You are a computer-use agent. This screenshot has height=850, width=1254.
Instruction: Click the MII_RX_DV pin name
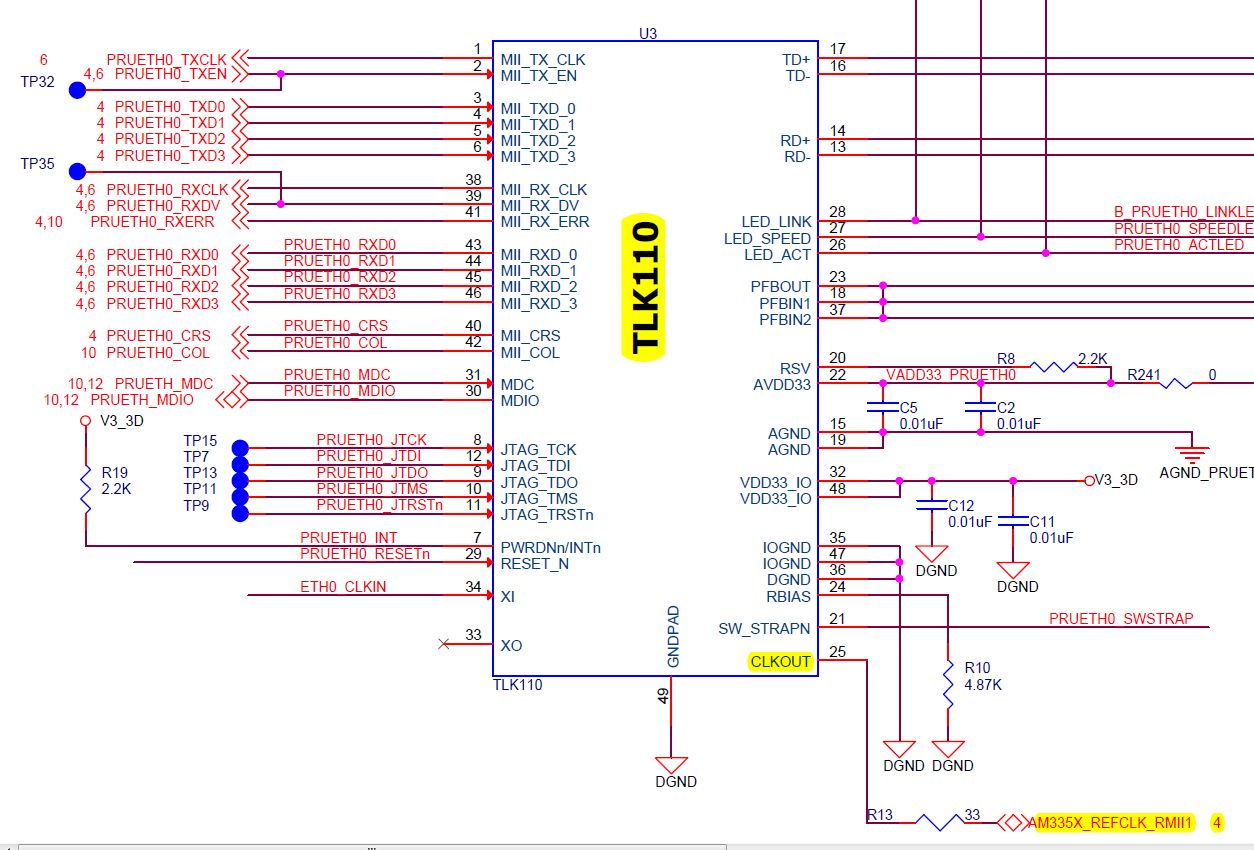(538, 205)
